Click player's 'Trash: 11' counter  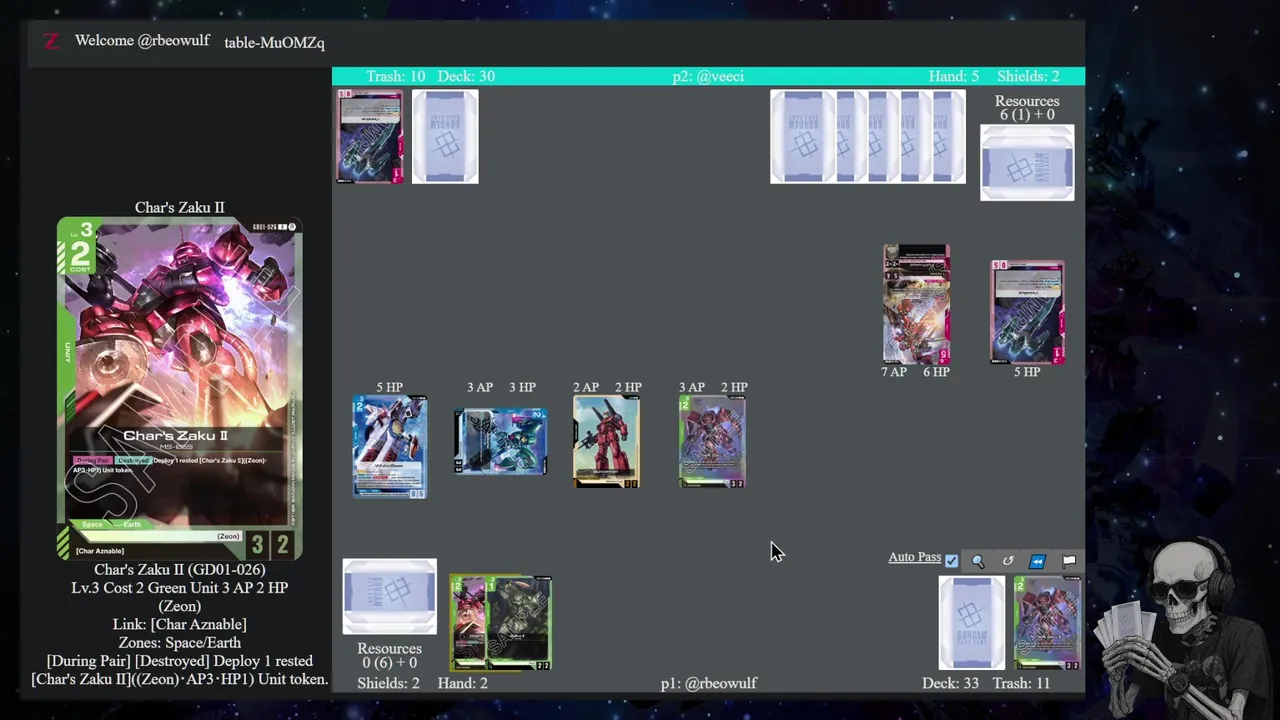point(1021,683)
